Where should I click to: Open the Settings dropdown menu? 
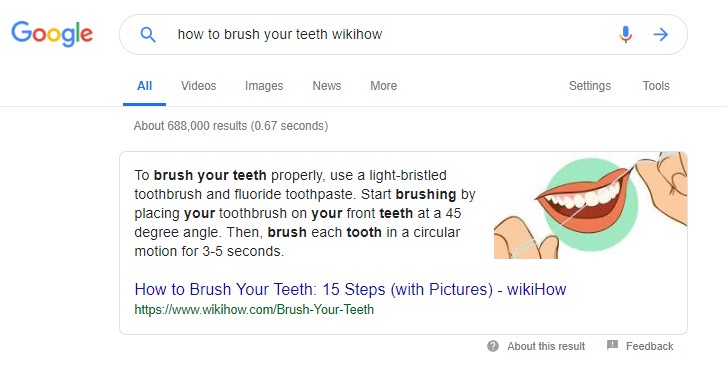pyautogui.click(x=590, y=86)
